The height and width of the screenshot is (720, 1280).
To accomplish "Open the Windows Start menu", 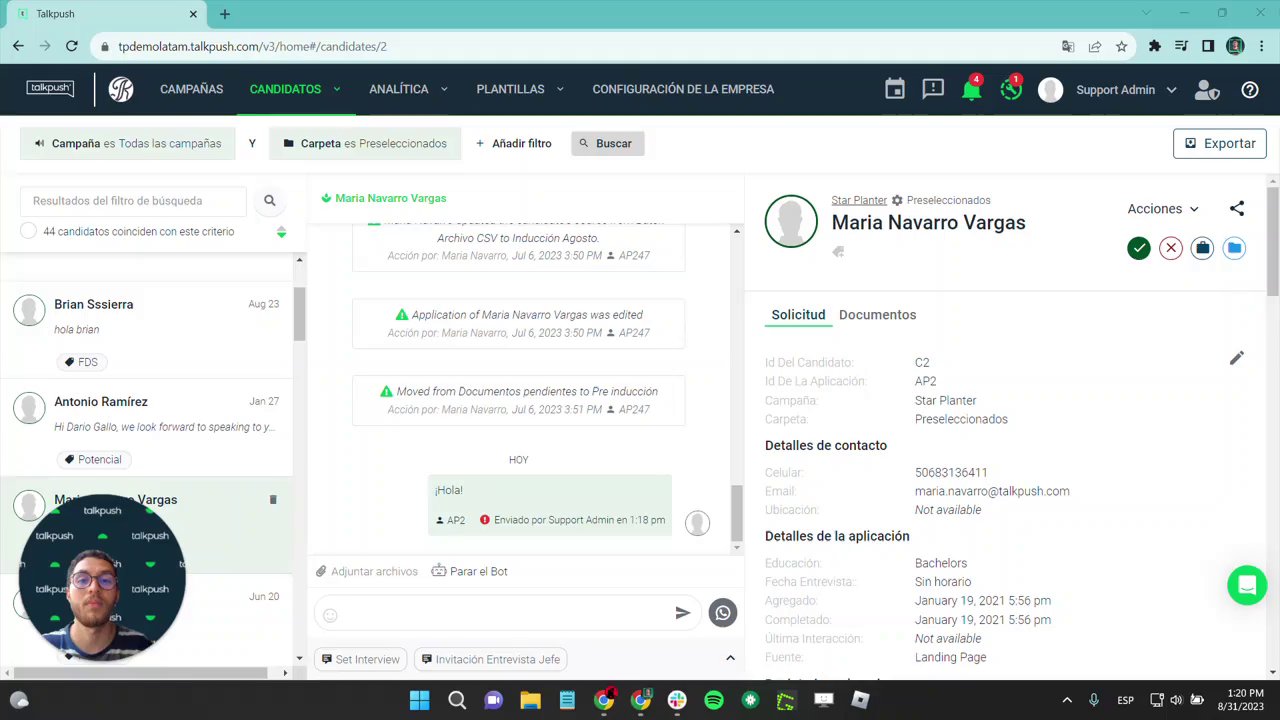I will tap(420, 700).
